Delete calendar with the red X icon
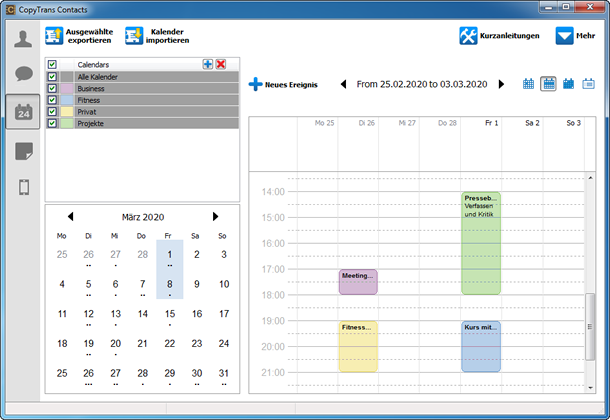 click(221, 64)
